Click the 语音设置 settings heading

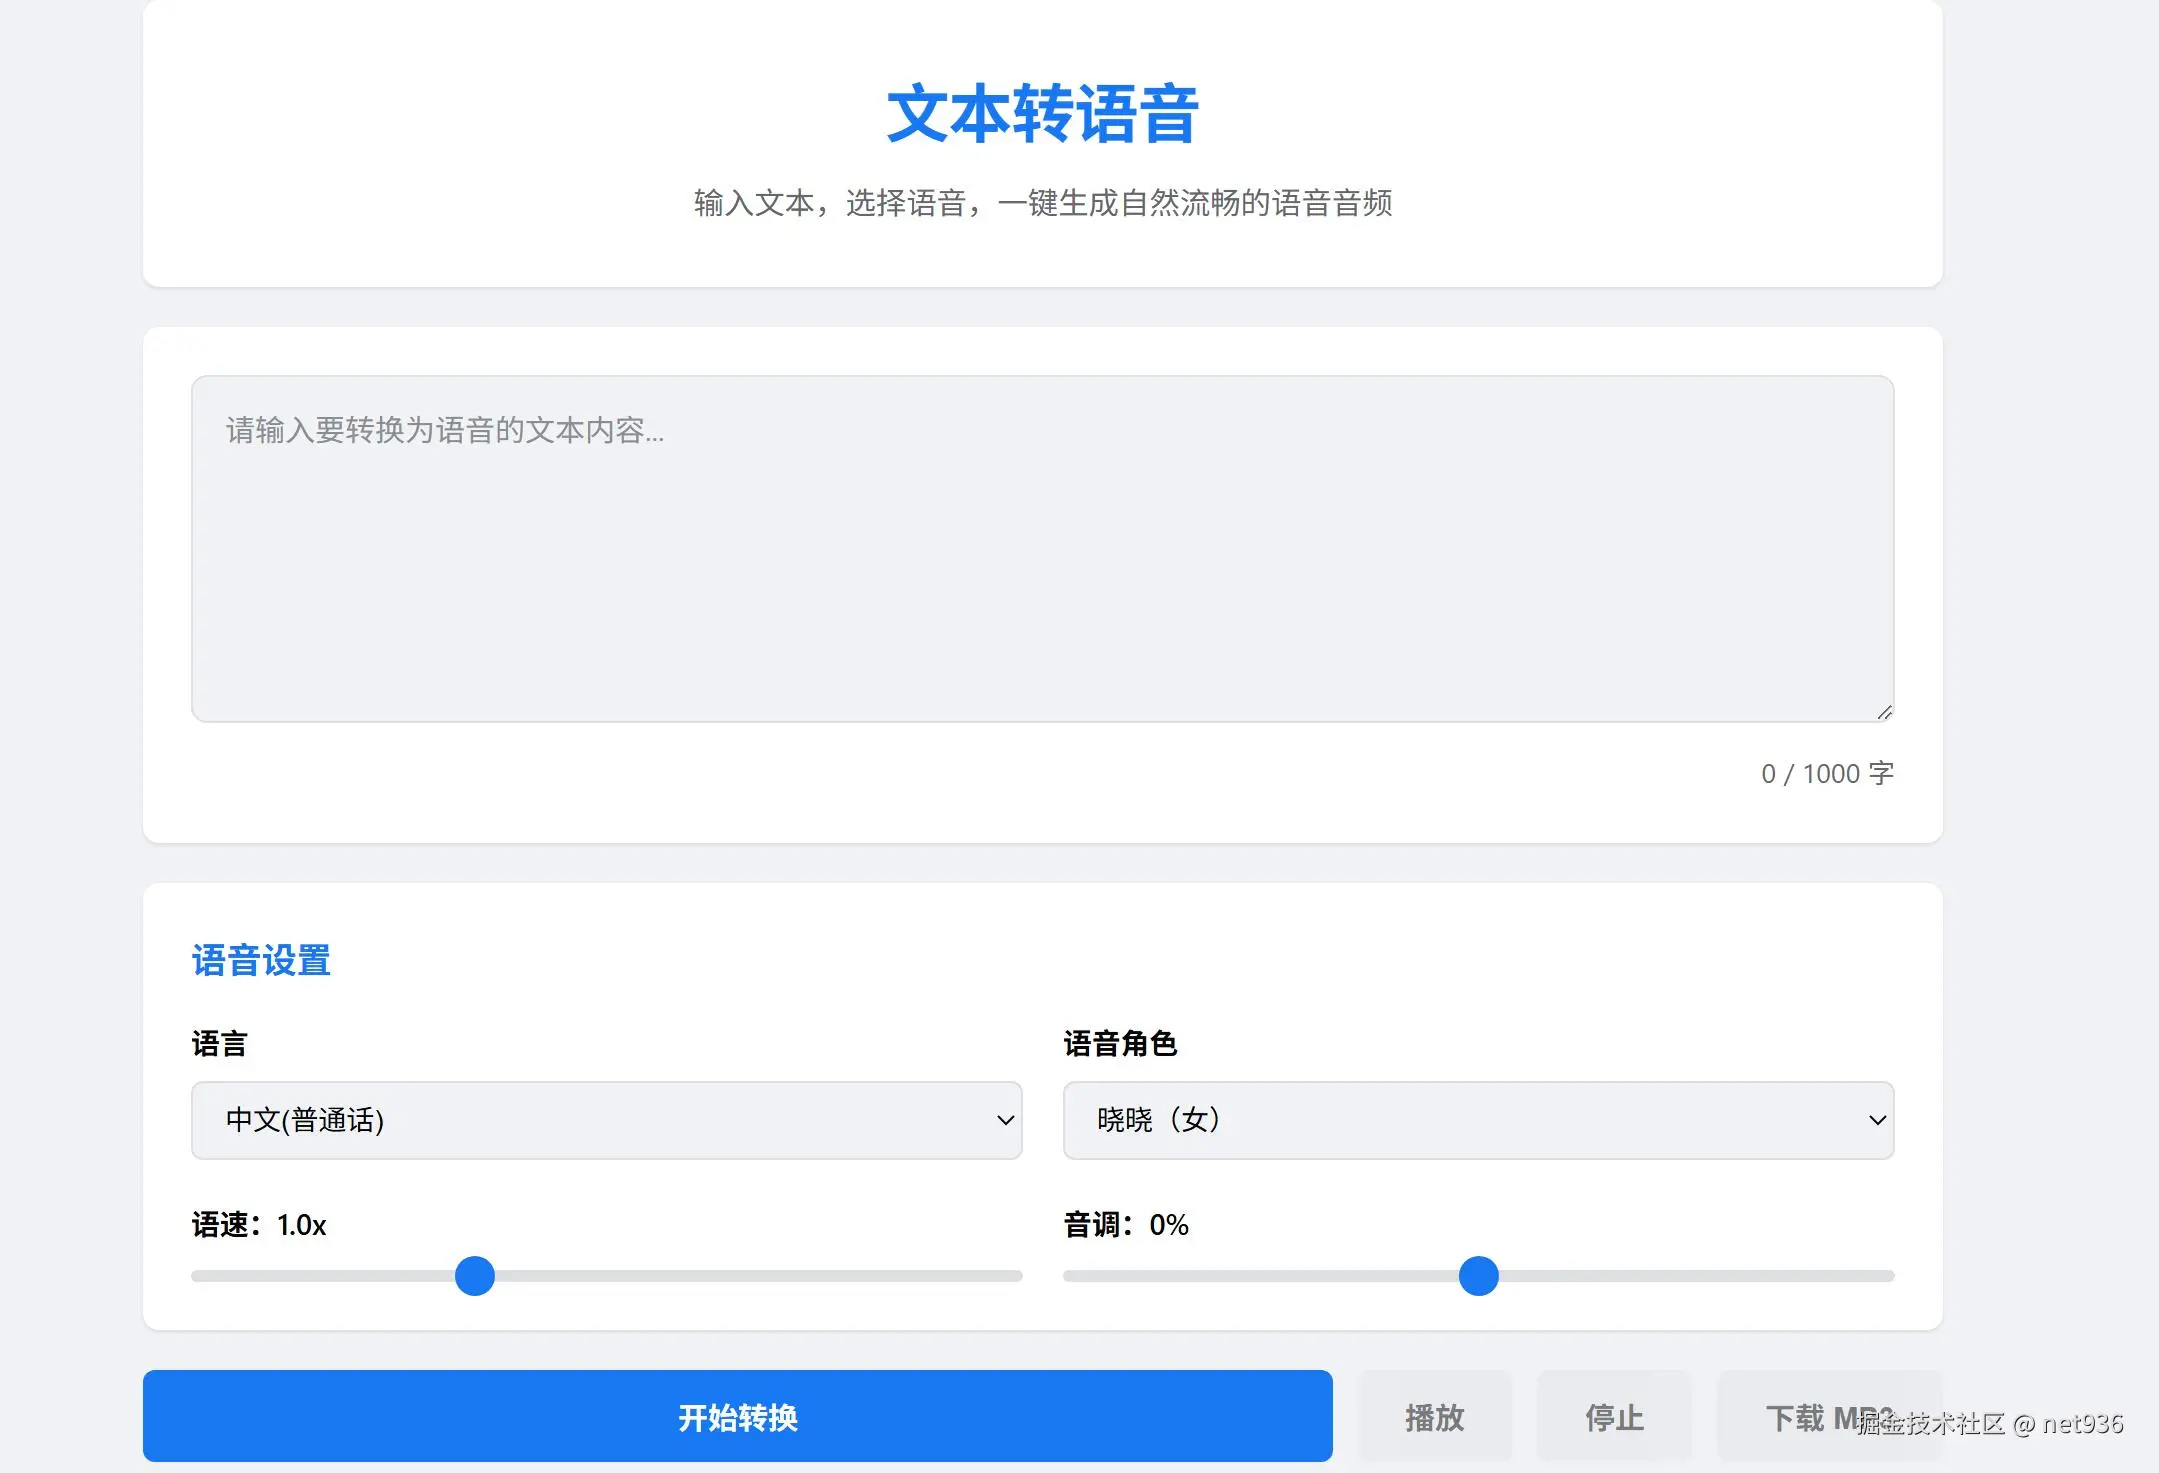[x=262, y=959]
